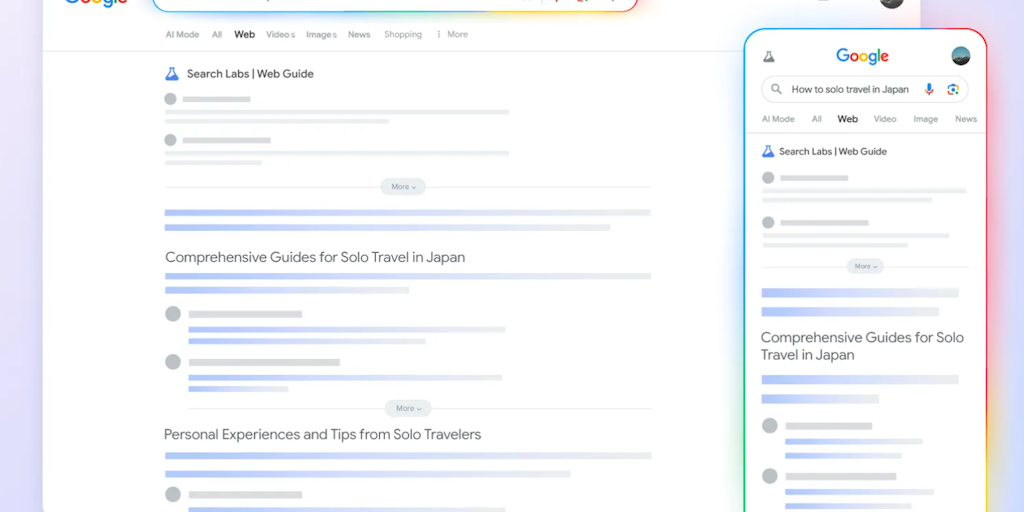The width and height of the screenshot is (1024, 512).
Task: Select the AI Mode tab in the desktop window
Action: pos(182,35)
